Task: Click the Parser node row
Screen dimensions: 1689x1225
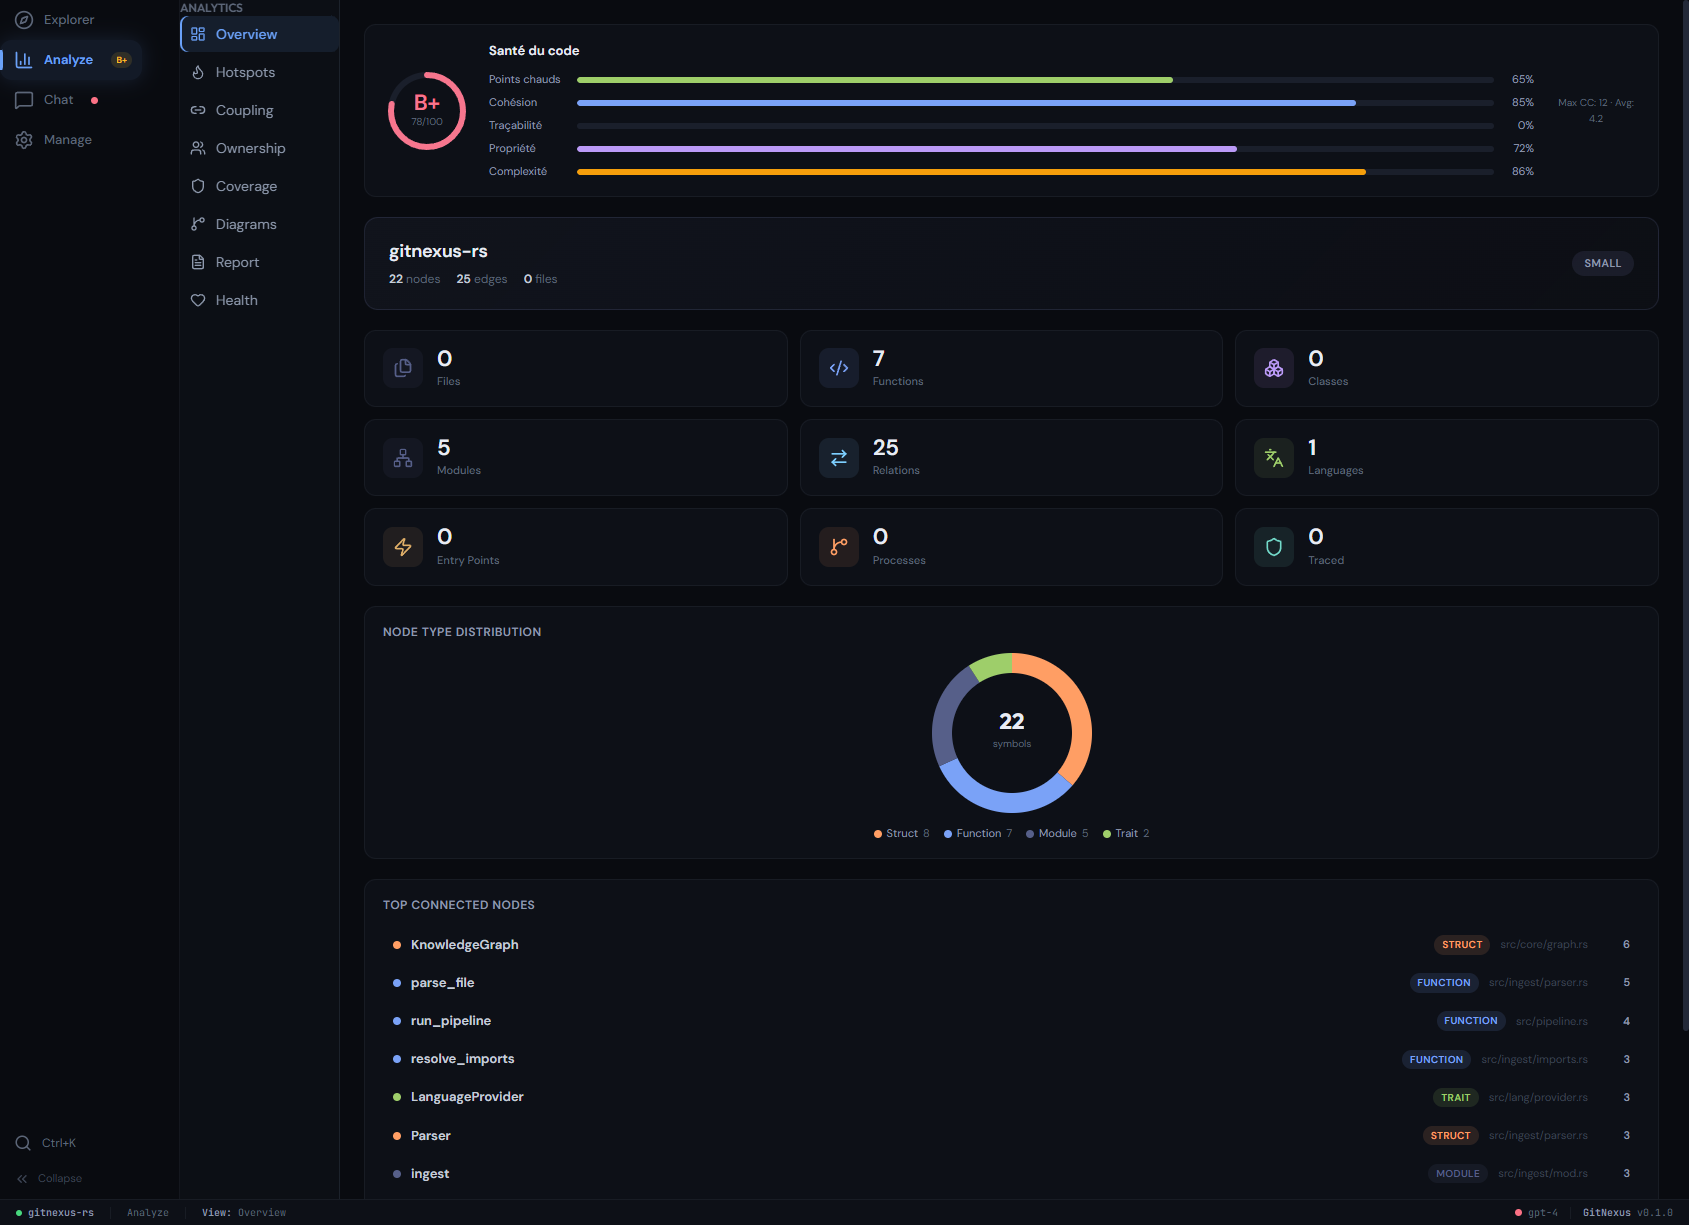Action: tap(1011, 1135)
